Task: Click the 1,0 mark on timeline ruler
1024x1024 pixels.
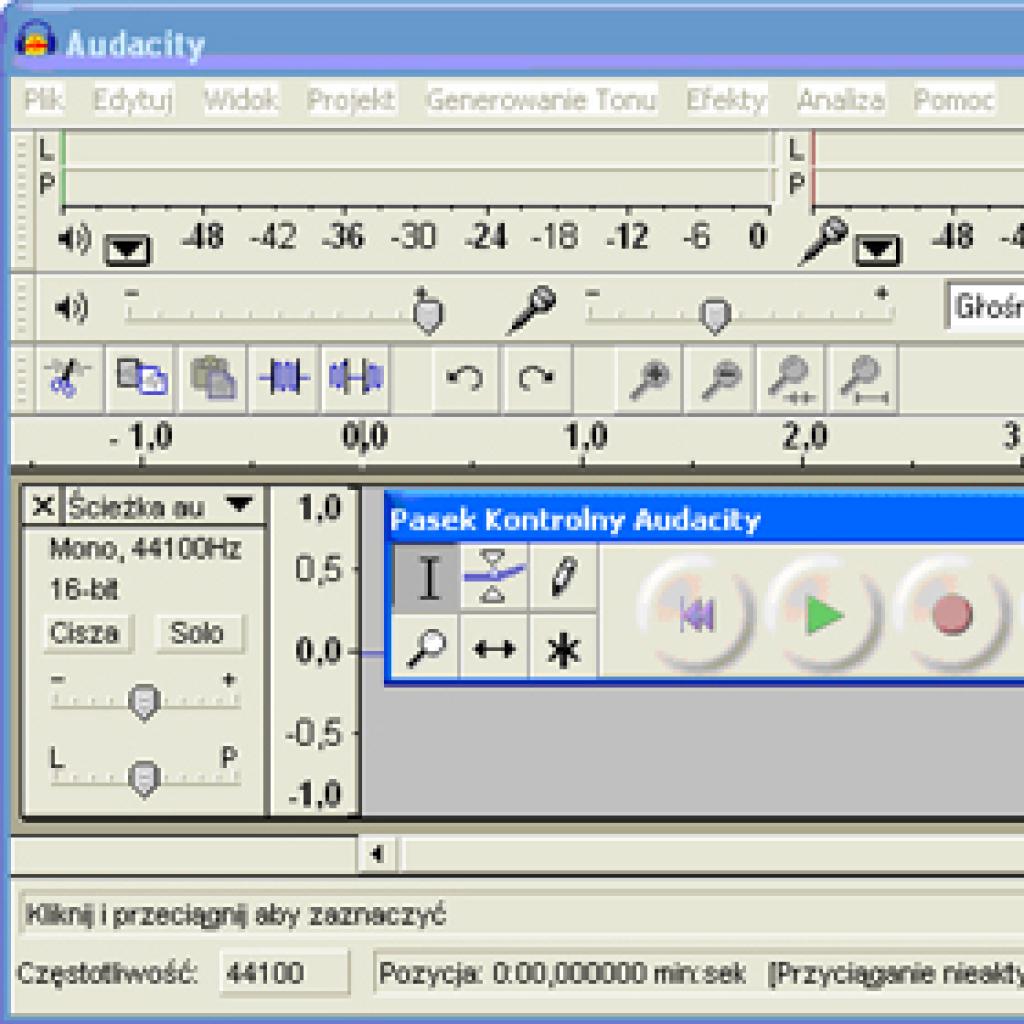Action: [x=585, y=436]
